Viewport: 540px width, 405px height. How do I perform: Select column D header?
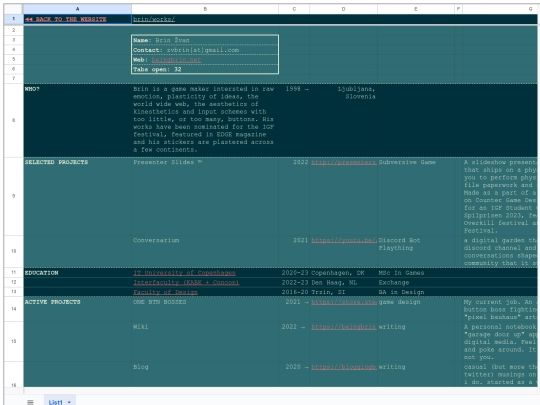coord(343,9)
